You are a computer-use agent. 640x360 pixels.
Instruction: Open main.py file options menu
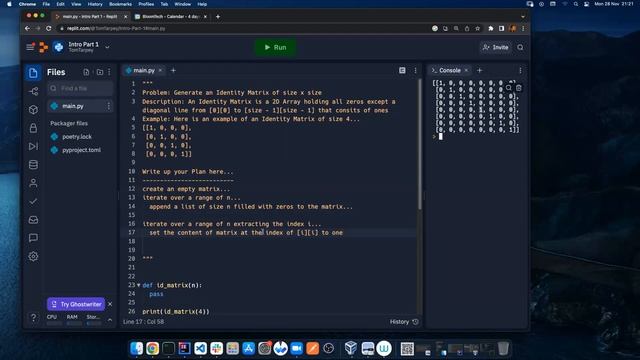(109, 106)
